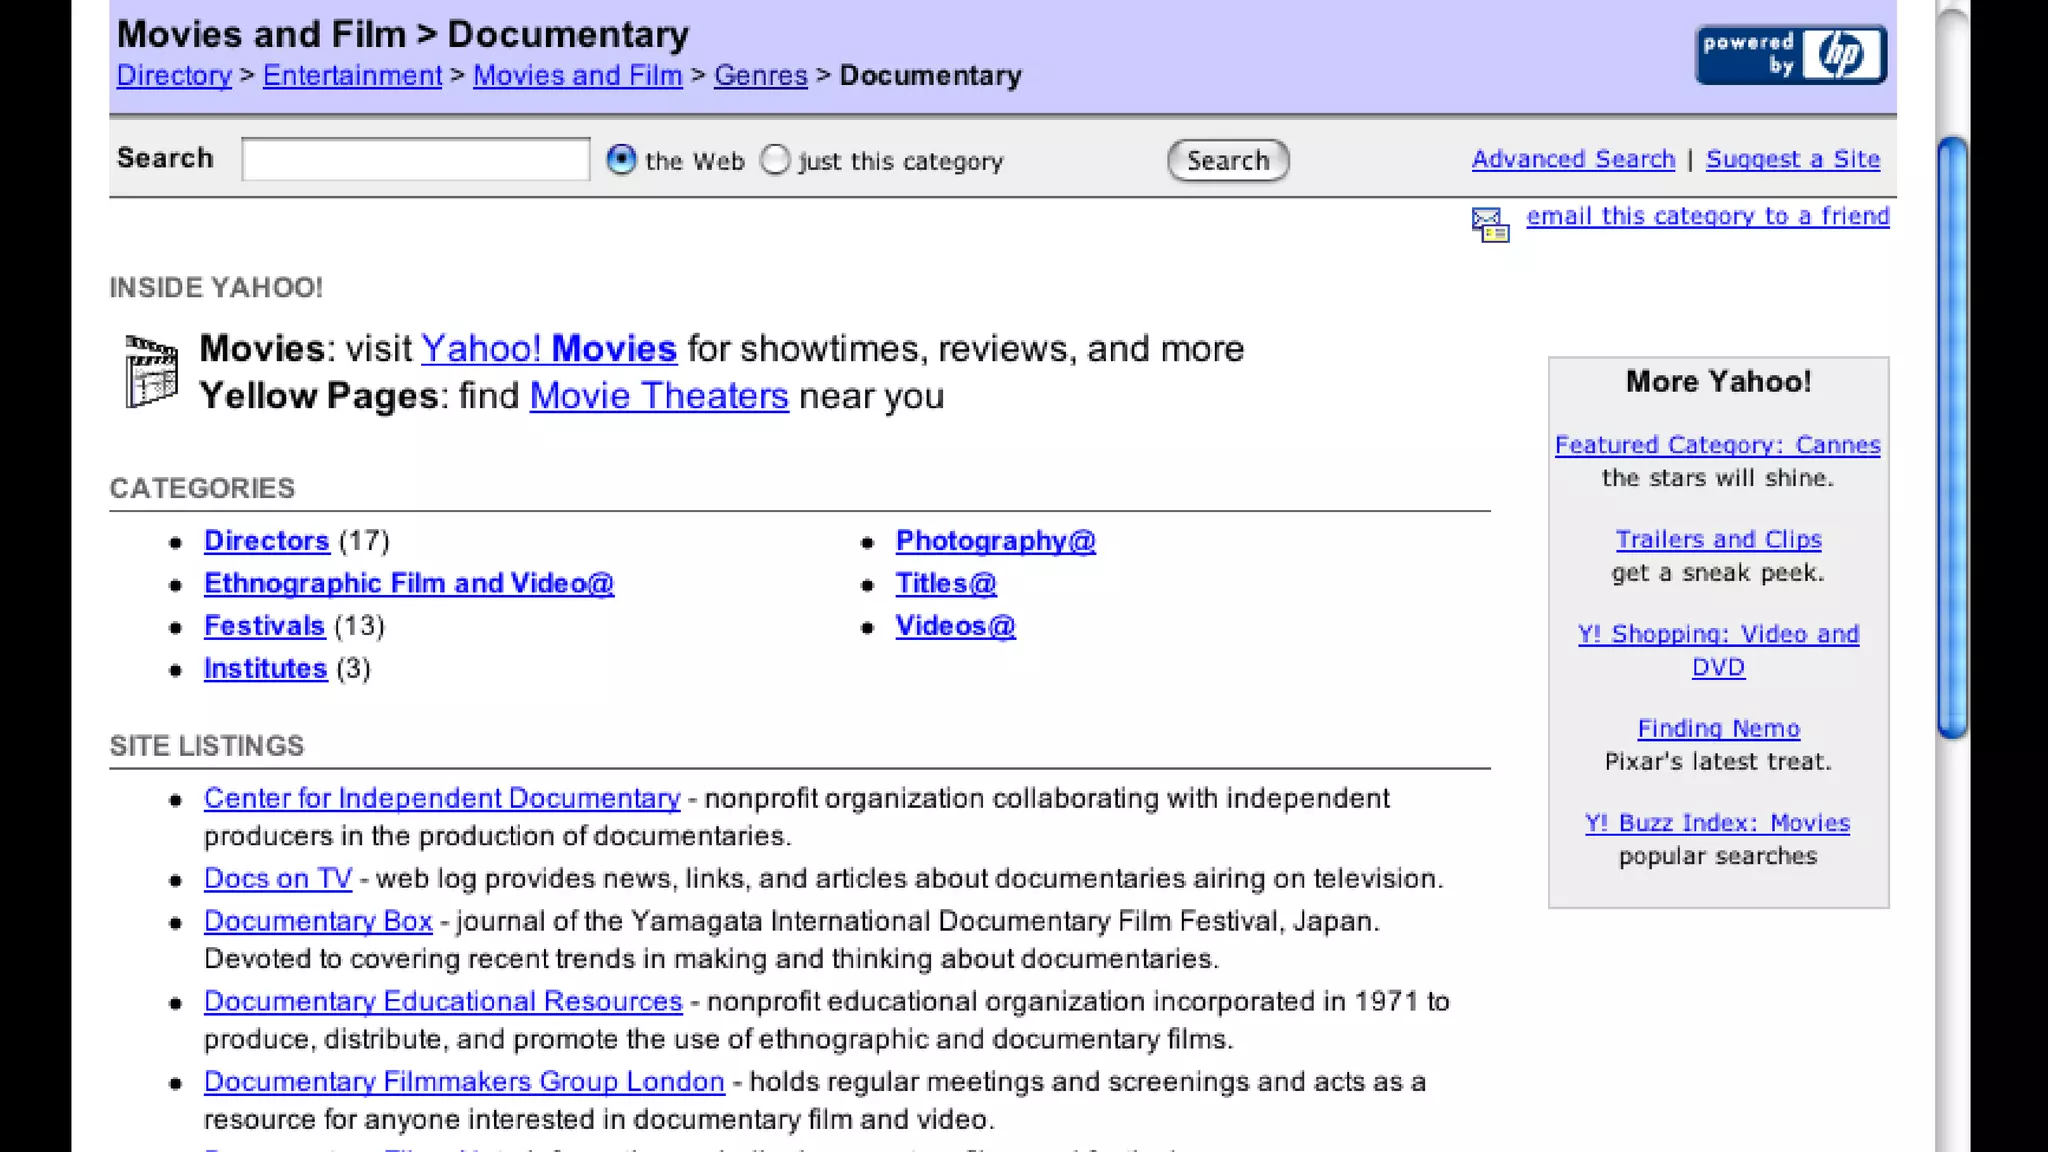The width and height of the screenshot is (2048, 1152).
Task: Open the Festivals category
Action: tap(264, 626)
